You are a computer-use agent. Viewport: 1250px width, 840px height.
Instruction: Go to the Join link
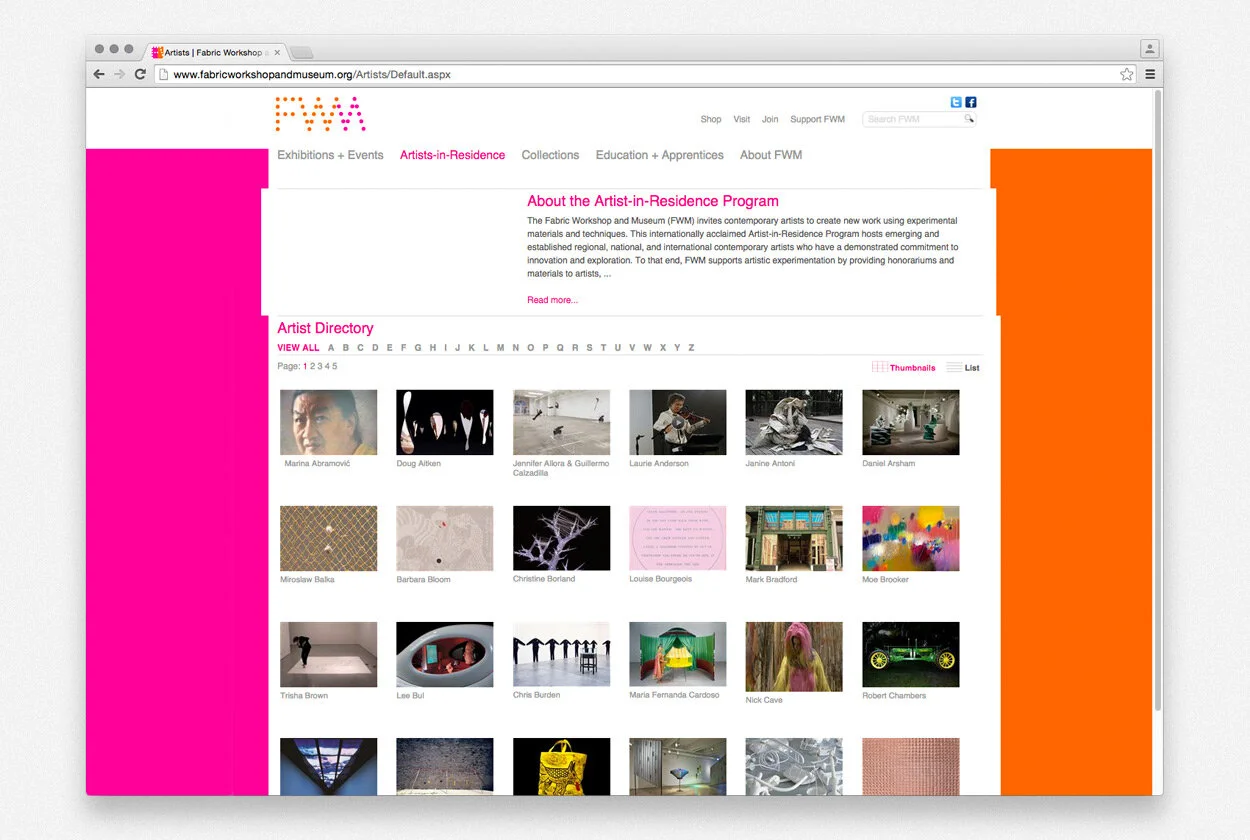coord(770,119)
